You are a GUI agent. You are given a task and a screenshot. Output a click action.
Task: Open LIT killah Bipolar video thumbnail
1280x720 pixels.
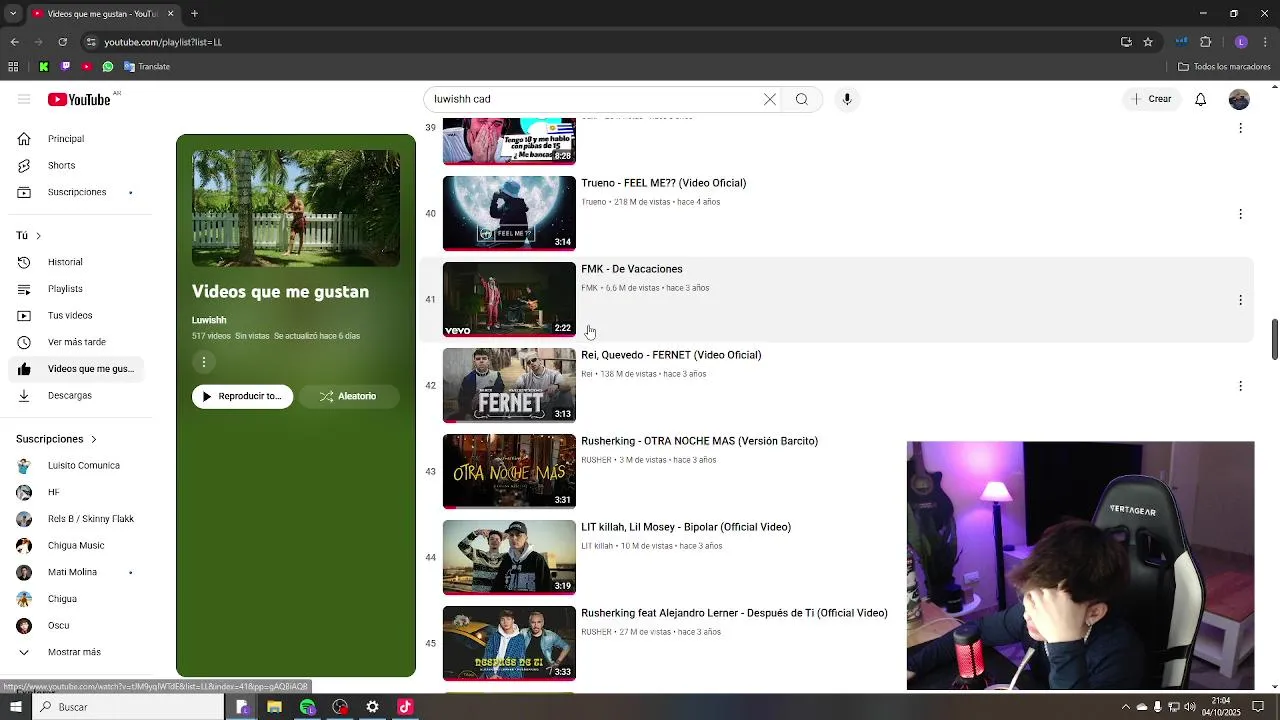(509, 557)
